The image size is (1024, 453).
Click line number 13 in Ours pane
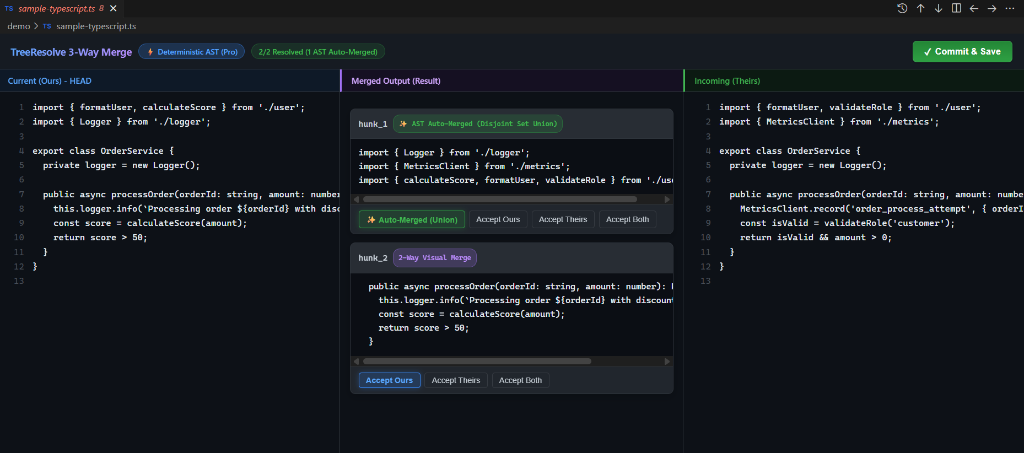click(19, 281)
